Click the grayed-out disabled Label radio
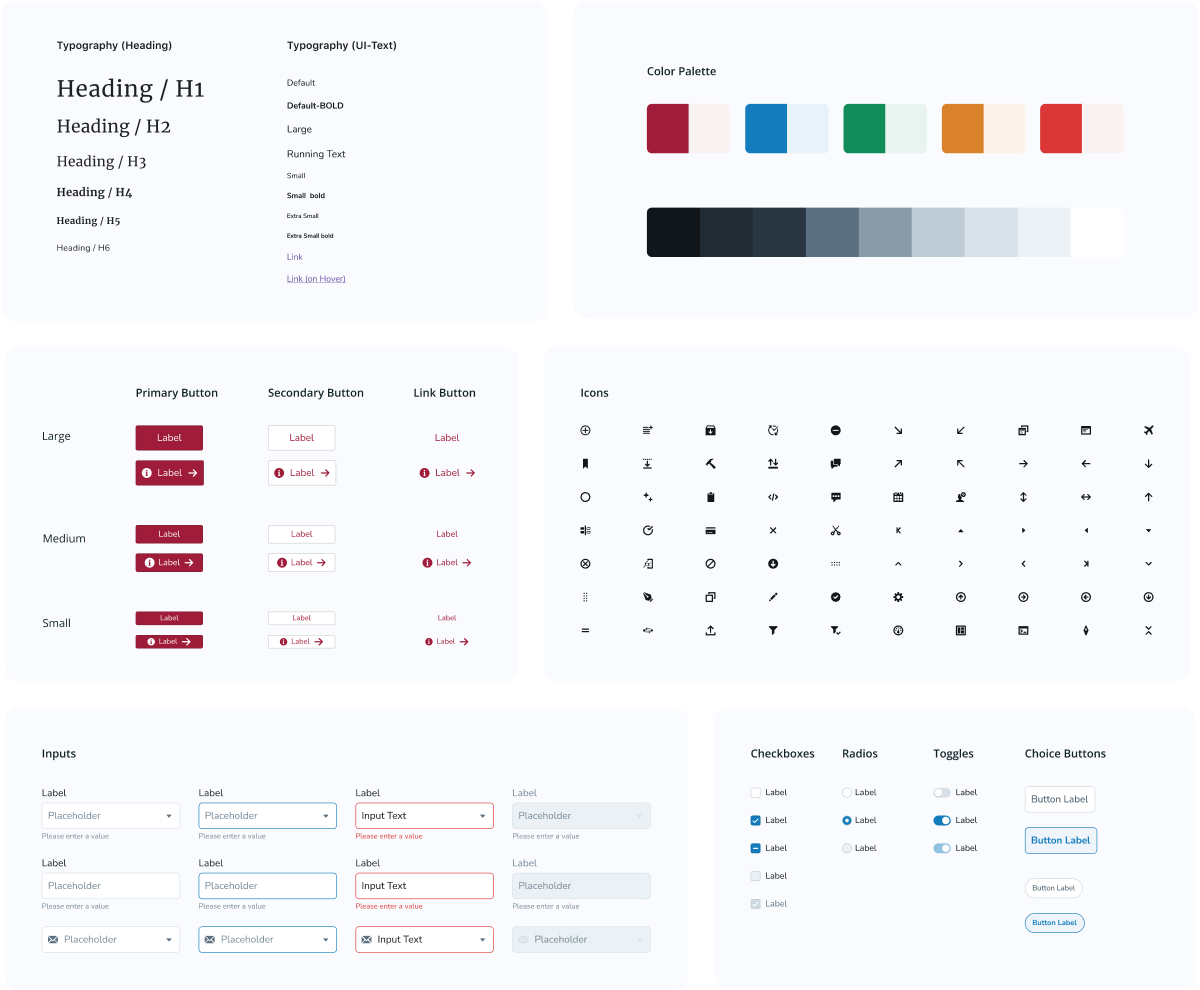Viewport: 1200px width, 990px height. 847,848
